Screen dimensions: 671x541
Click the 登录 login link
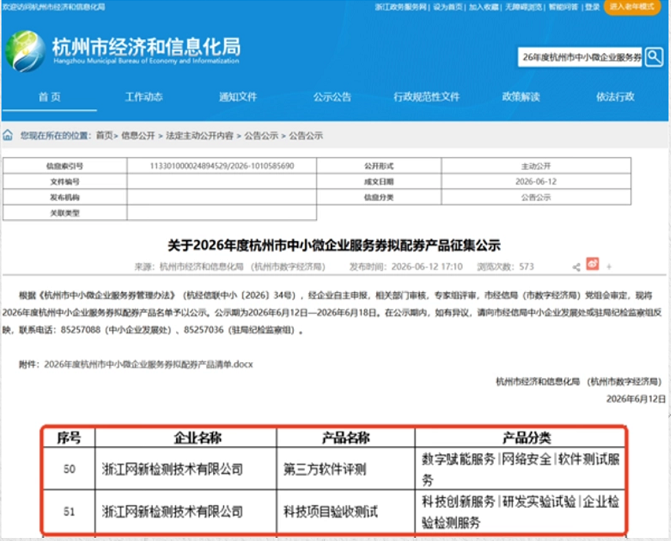pos(592,7)
